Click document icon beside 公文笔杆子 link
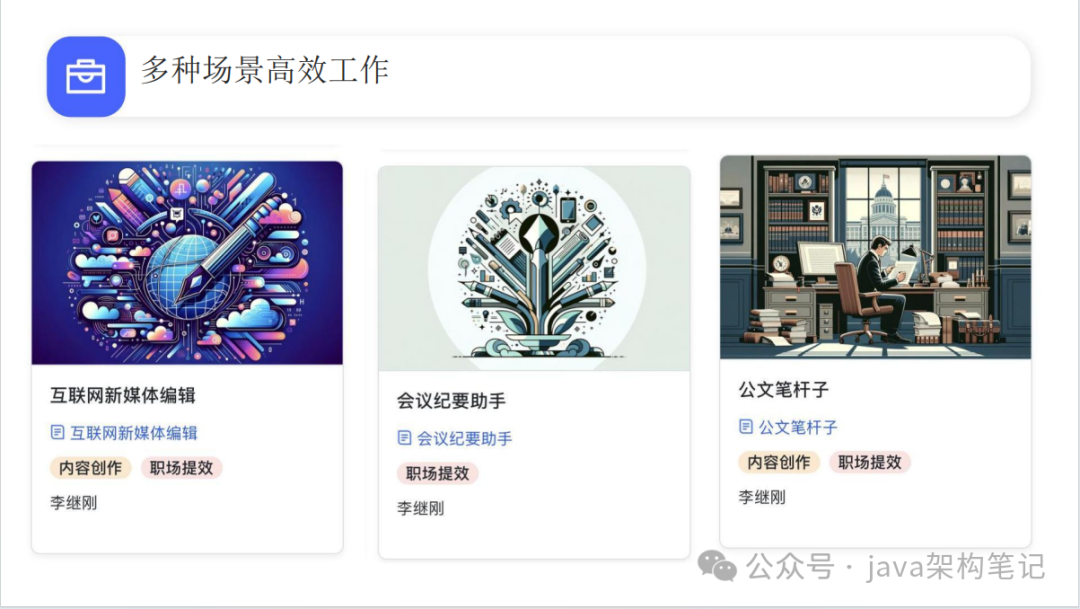 (746, 426)
